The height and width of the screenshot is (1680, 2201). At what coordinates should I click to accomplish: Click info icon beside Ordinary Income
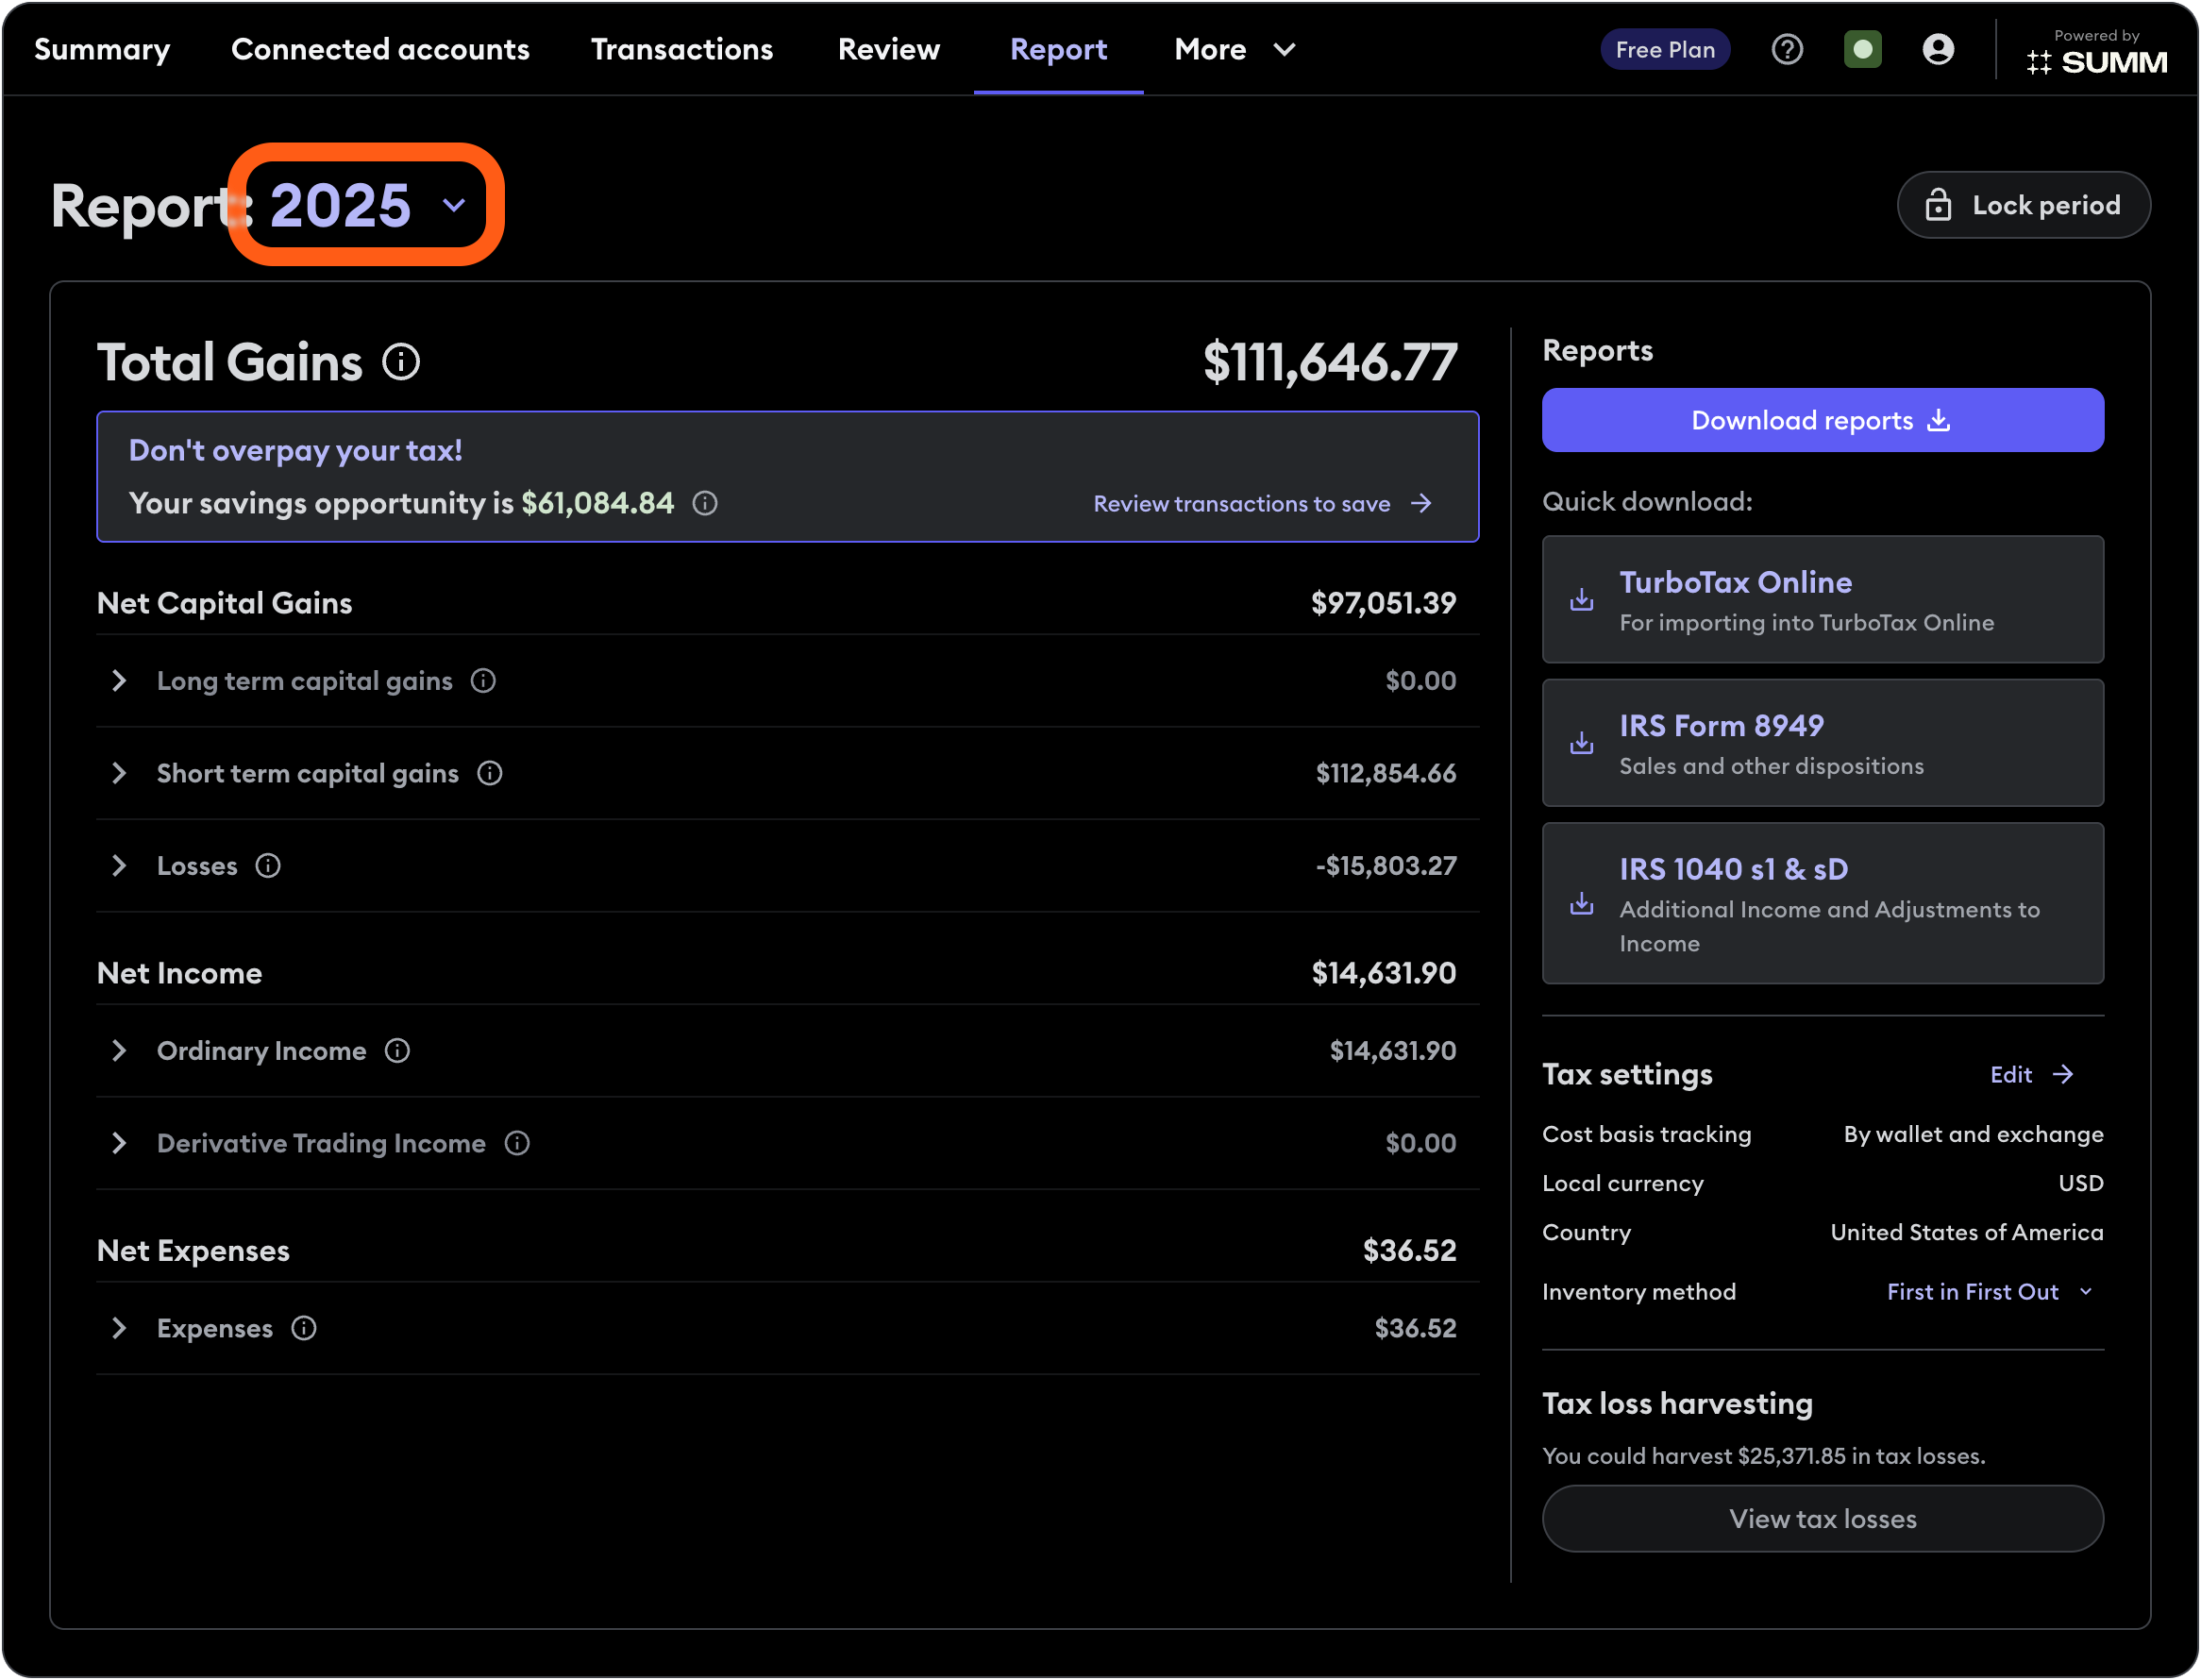(x=397, y=1051)
